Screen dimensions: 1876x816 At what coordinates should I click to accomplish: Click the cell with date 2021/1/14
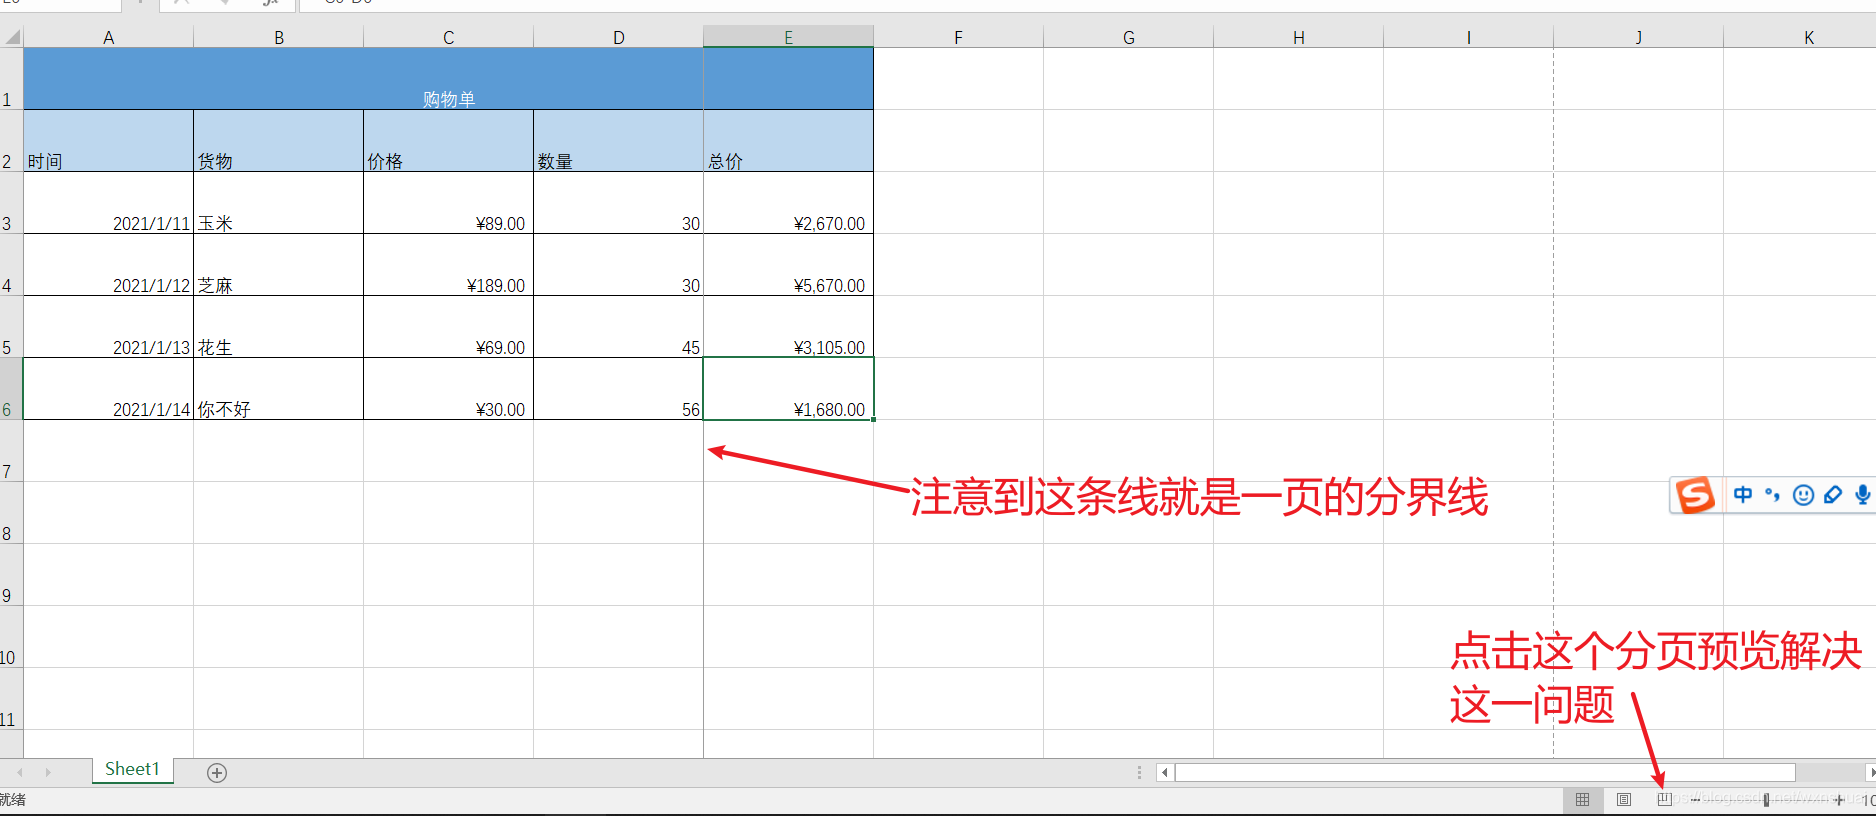pyautogui.click(x=108, y=389)
